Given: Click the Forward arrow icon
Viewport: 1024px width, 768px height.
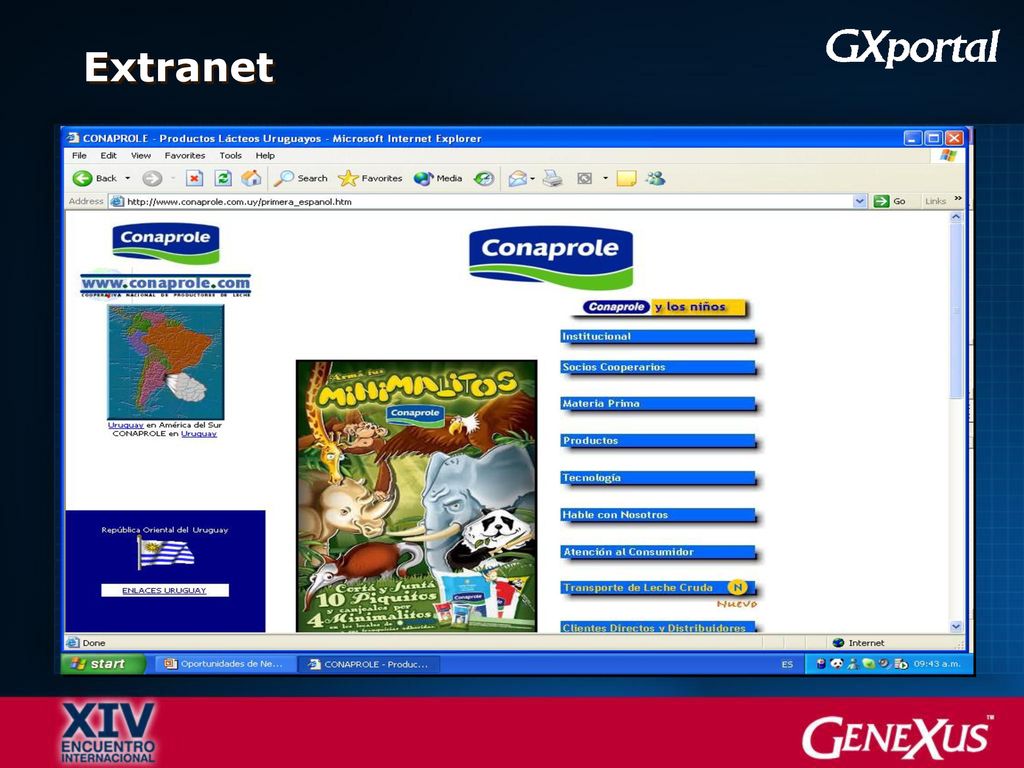Looking at the screenshot, I should pyautogui.click(x=152, y=178).
